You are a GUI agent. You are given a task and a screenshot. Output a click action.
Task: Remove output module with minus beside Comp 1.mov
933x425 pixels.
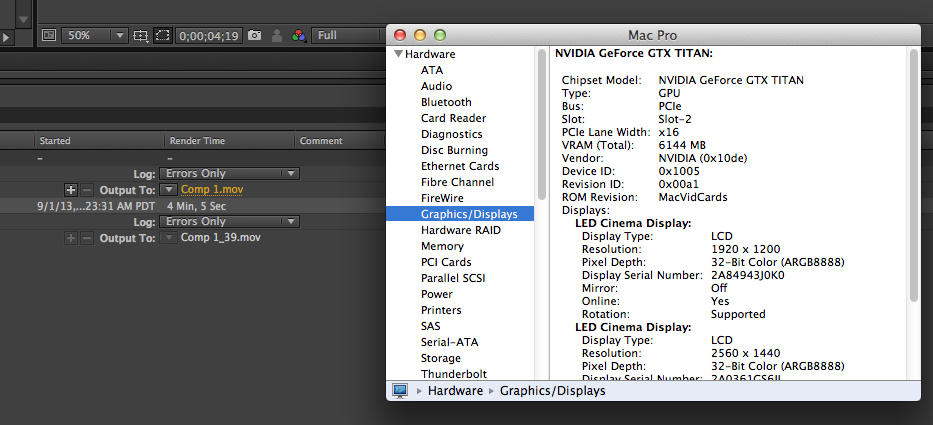tap(87, 190)
